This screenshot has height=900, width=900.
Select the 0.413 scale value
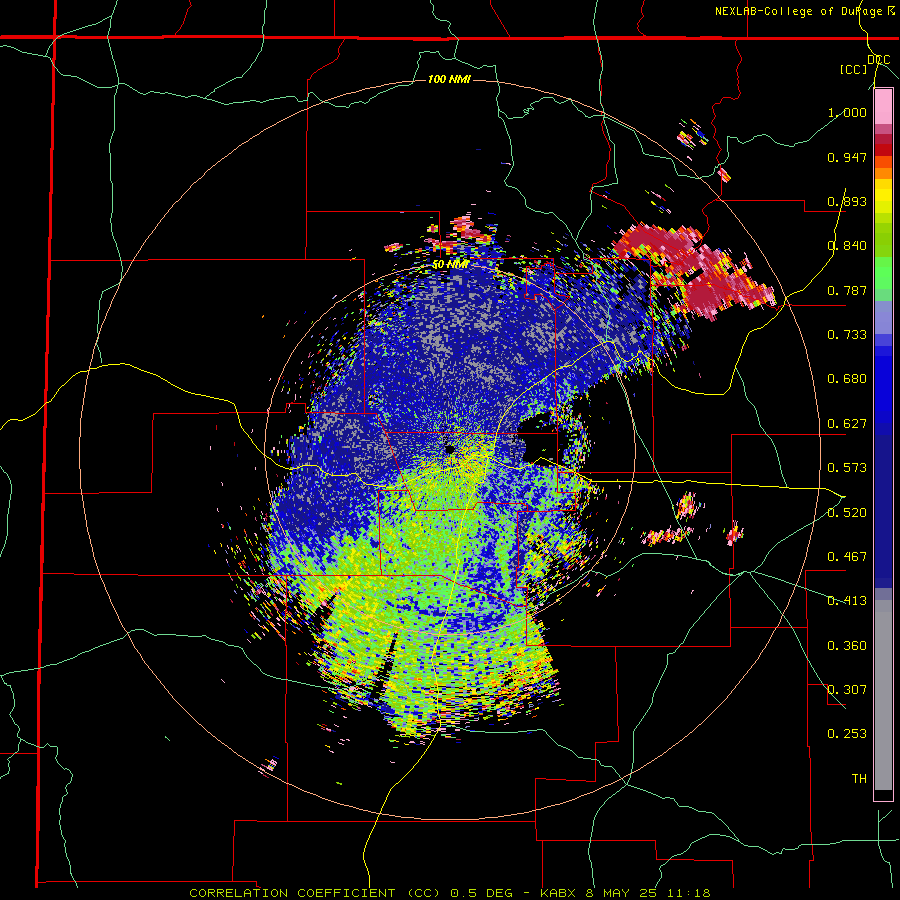tap(847, 601)
